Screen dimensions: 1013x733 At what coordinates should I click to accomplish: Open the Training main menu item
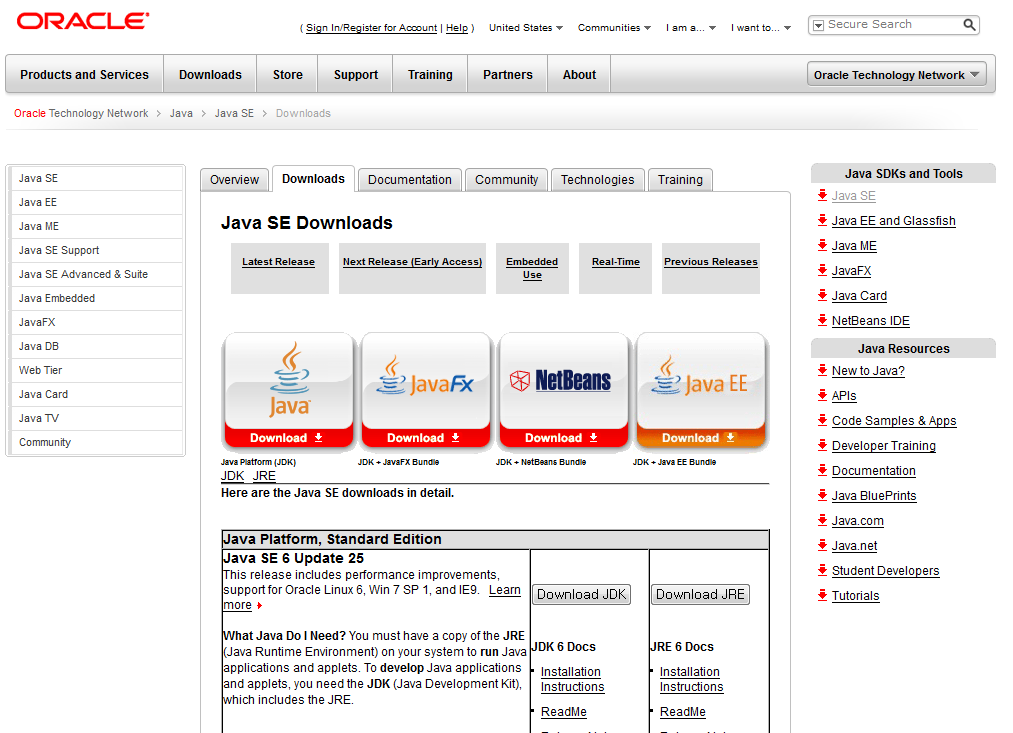tap(430, 74)
